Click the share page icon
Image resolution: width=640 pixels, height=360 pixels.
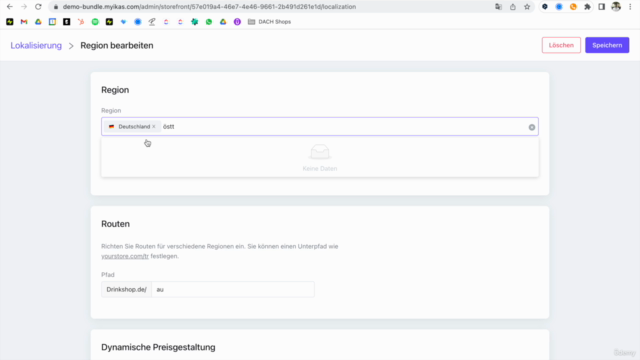(513, 7)
